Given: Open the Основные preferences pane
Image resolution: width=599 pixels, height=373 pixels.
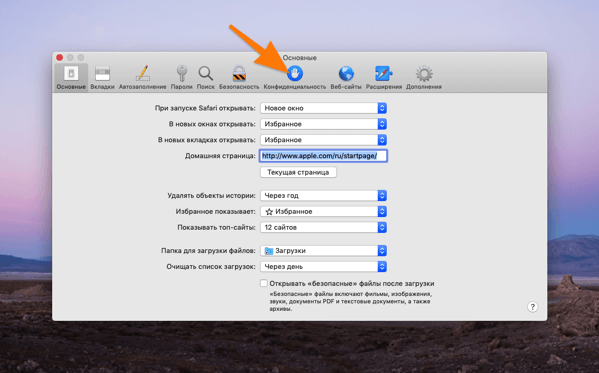Looking at the screenshot, I should [x=71, y=78].
